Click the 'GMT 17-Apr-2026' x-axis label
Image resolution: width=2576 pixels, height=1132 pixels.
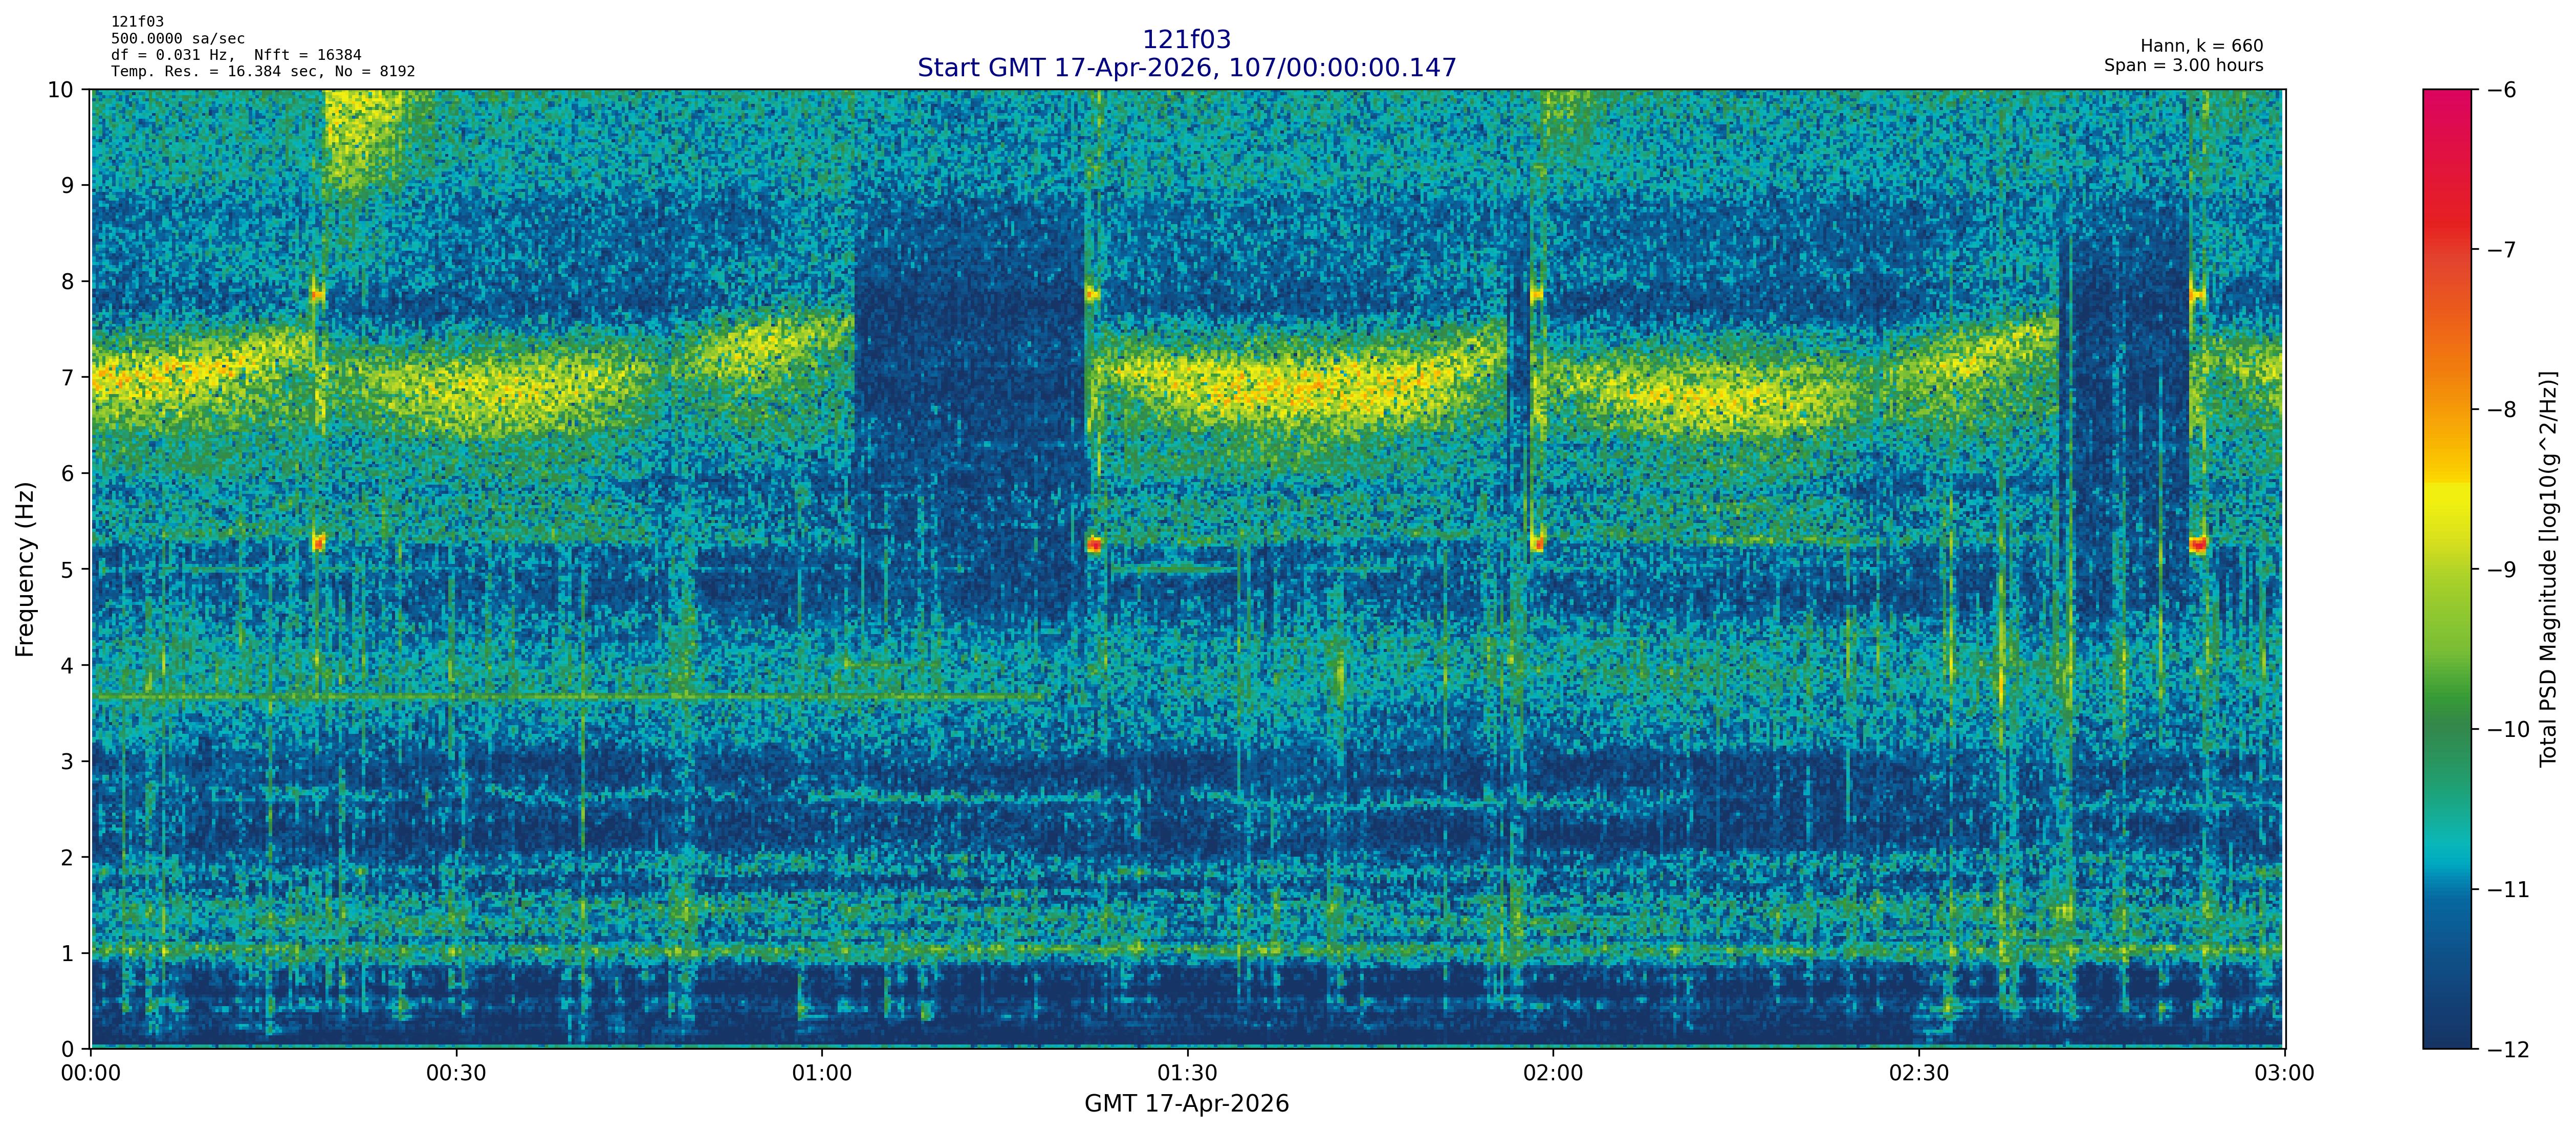[1186, 1104]
